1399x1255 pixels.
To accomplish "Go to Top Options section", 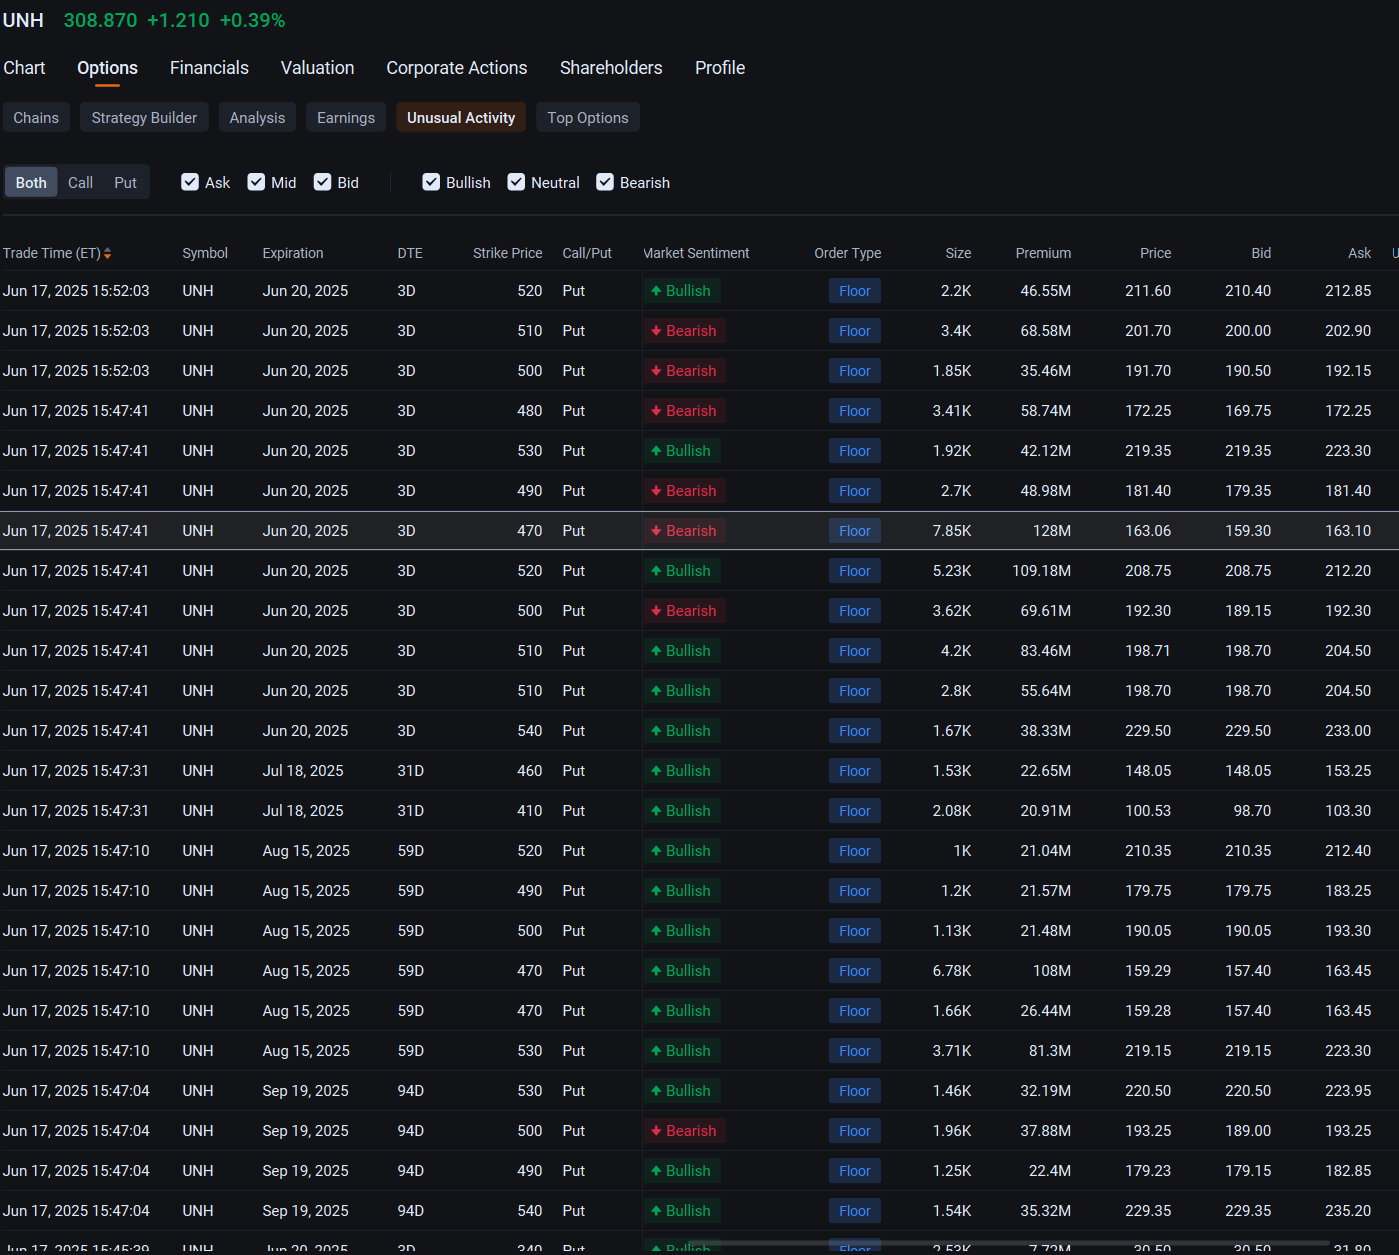I will (588, 118).
